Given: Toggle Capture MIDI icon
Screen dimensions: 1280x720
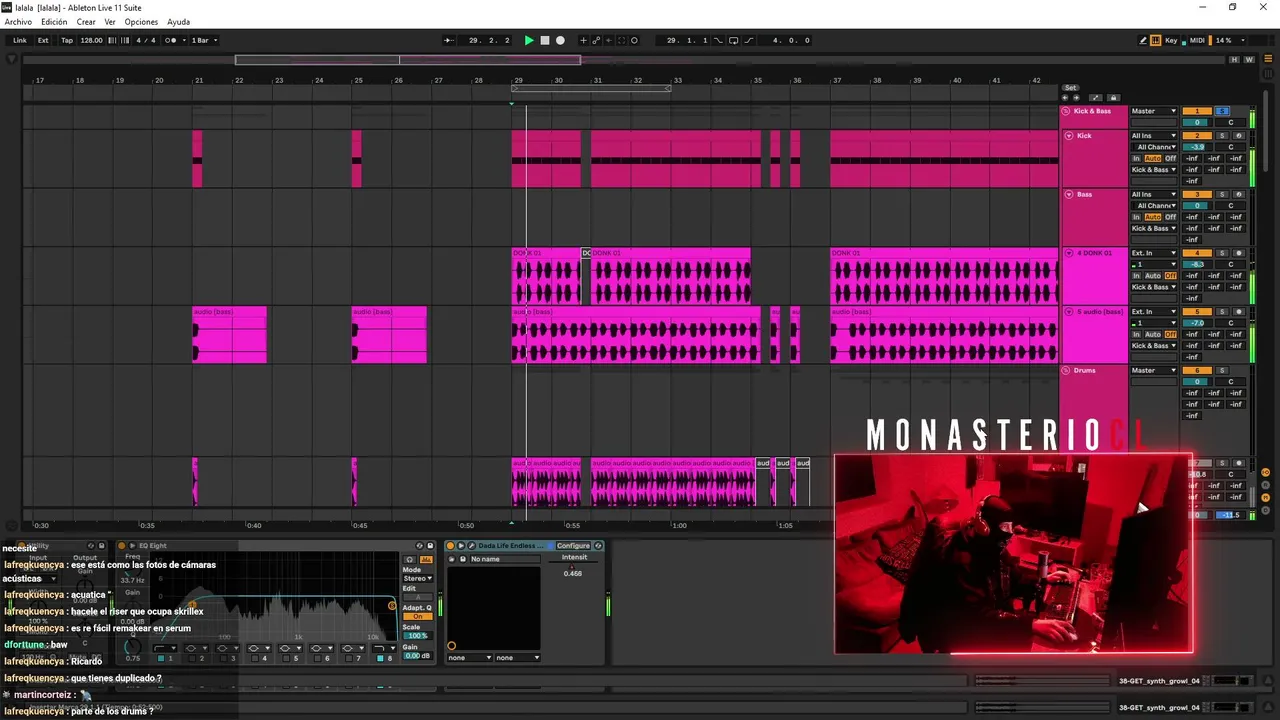Looking at the screenshot, I should (x=621, y=40).
